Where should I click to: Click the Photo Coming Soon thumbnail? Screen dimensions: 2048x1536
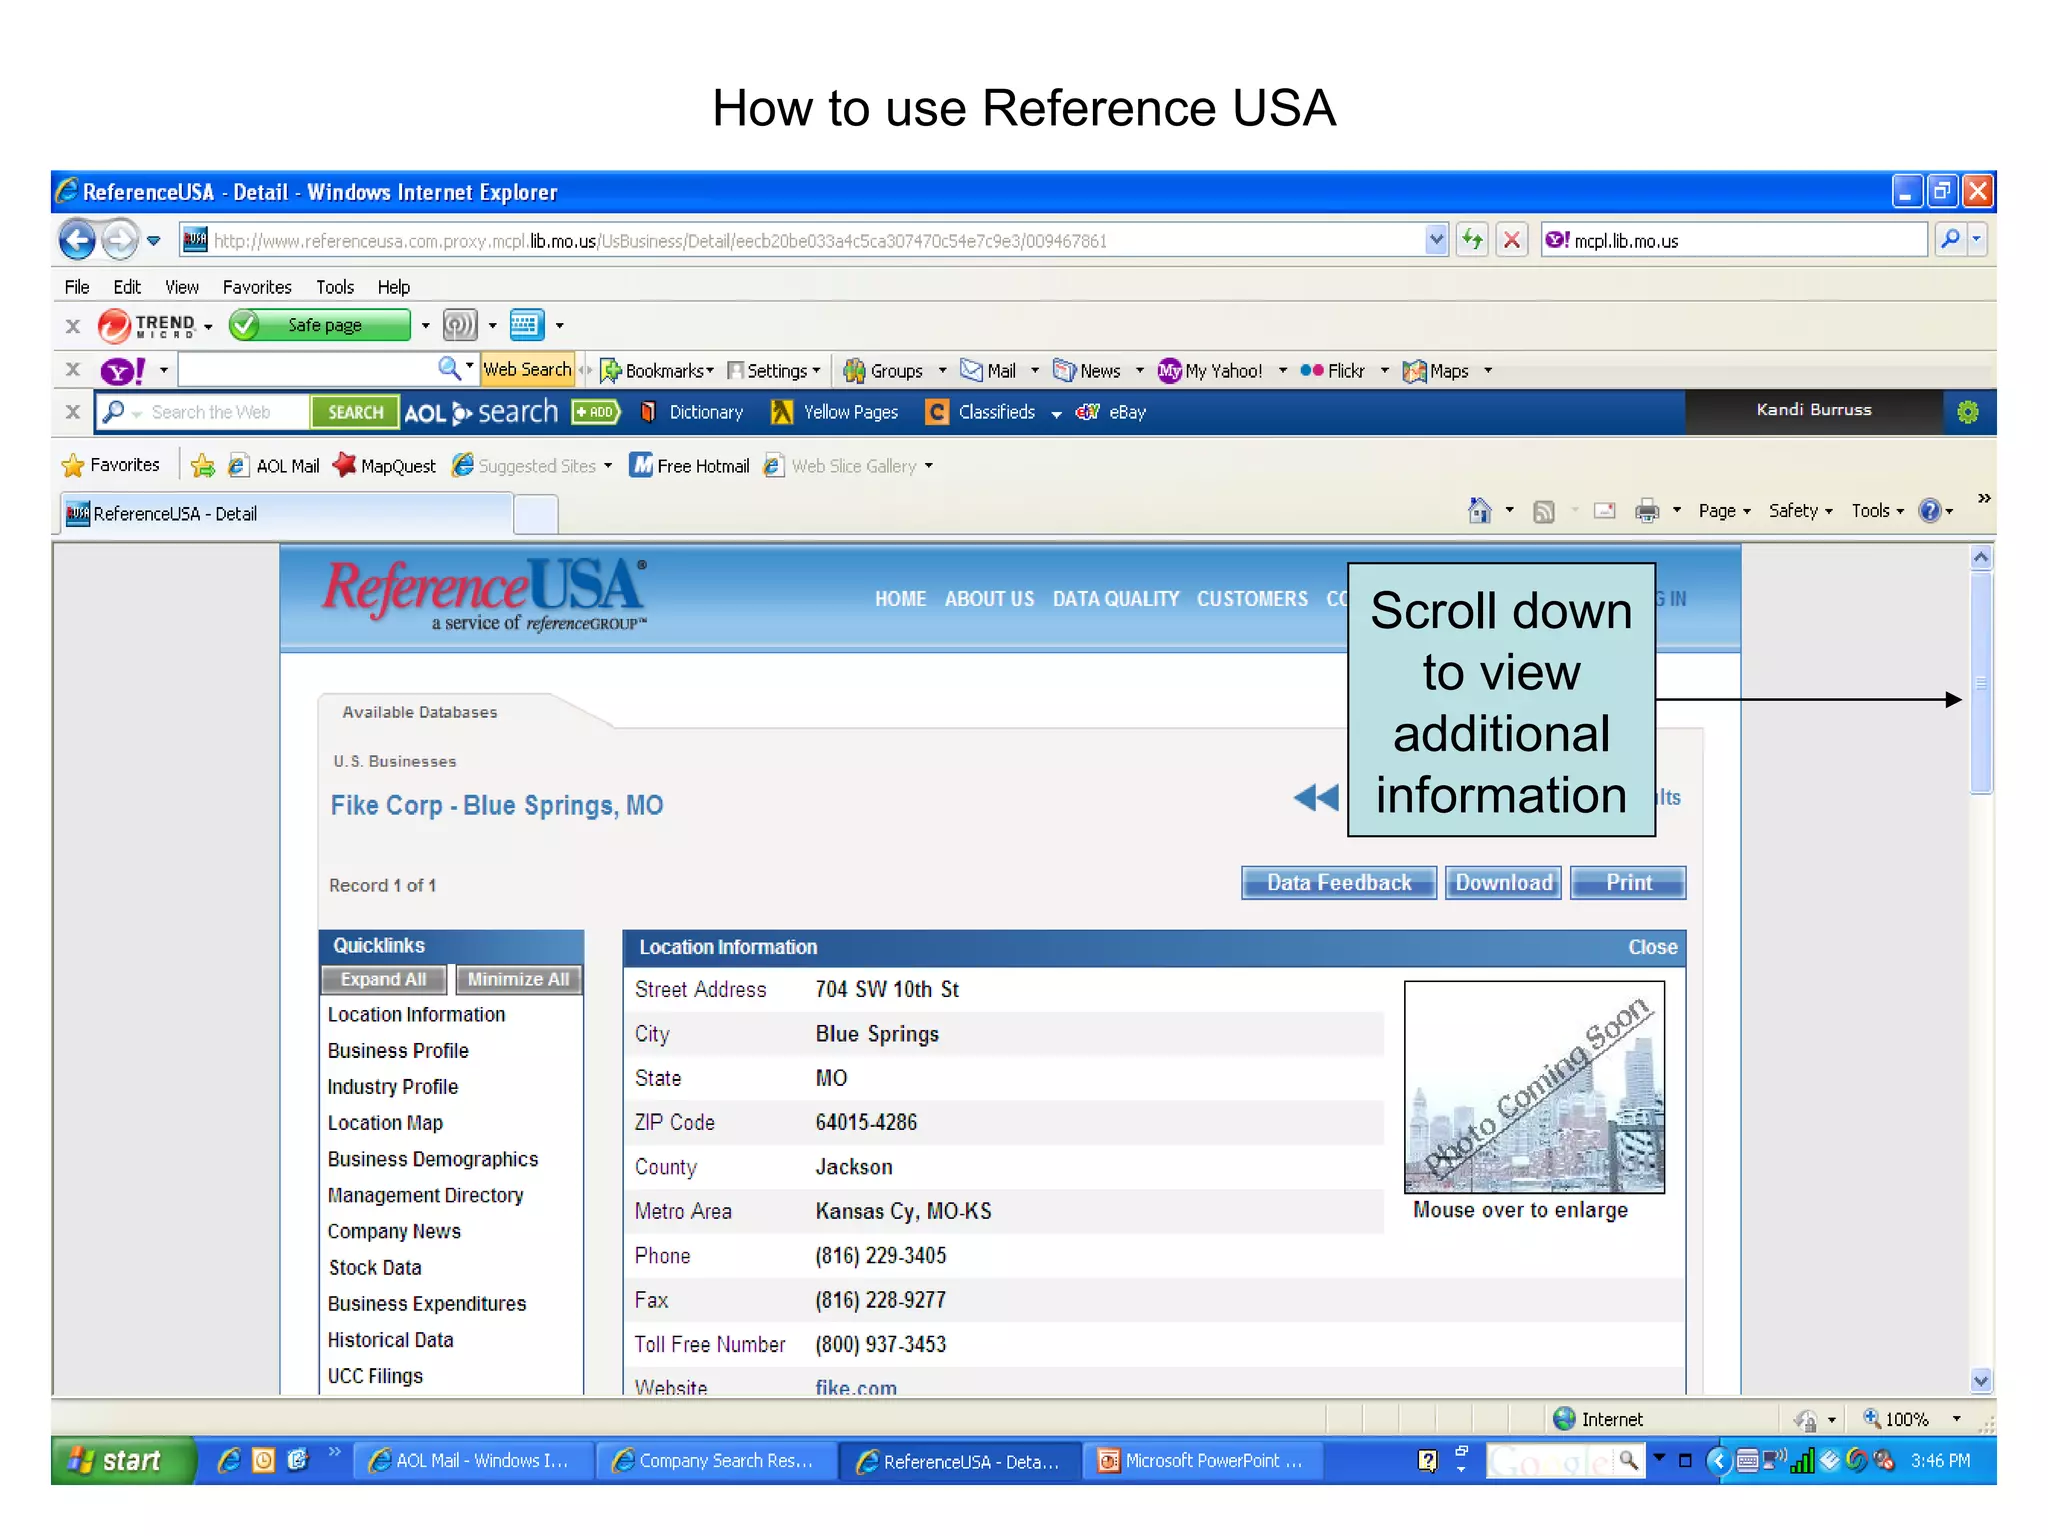[1534, 1087]
